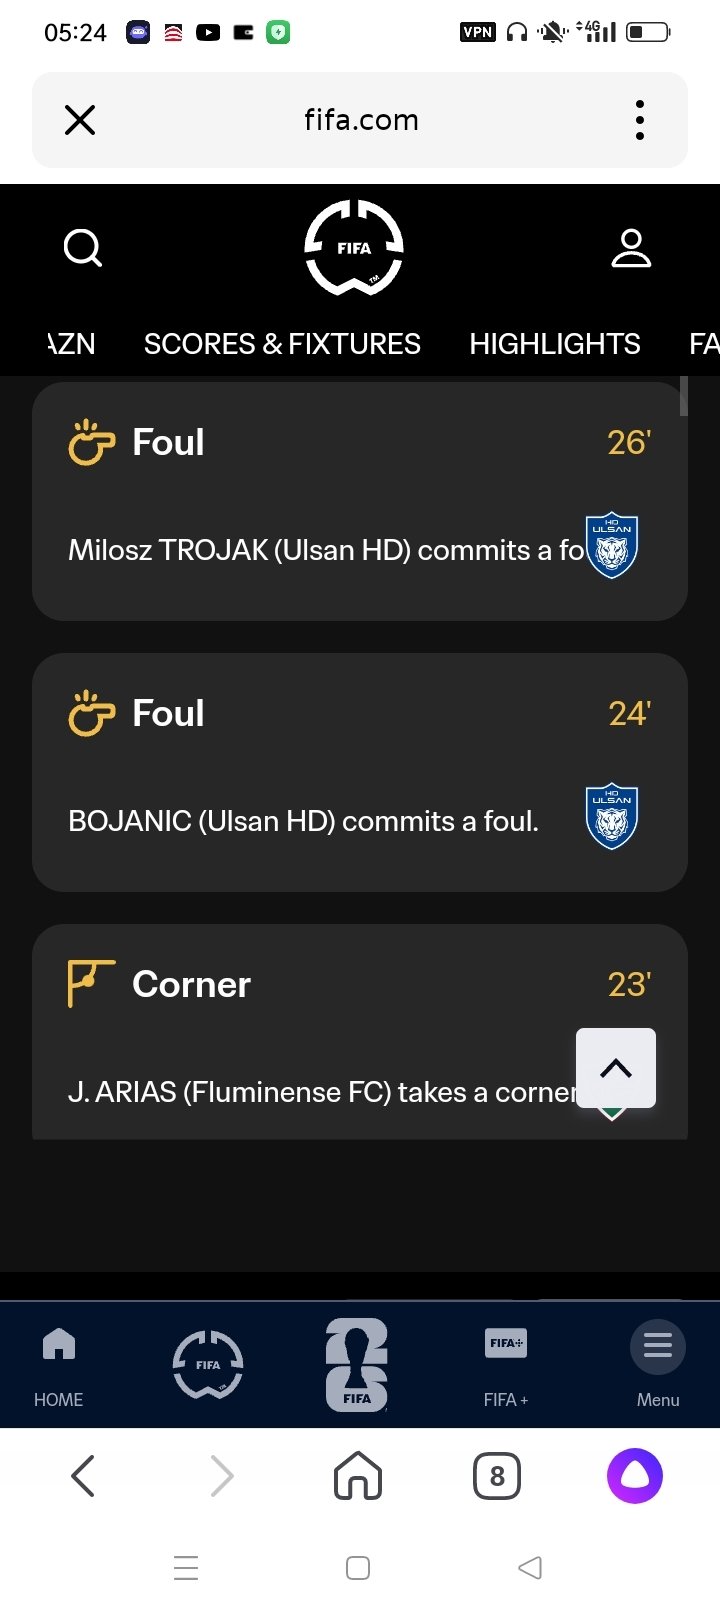This screenshot has height=1612, width=720.
Task: Switch to the HIGHLIGHTS tab
Action: 555,344
